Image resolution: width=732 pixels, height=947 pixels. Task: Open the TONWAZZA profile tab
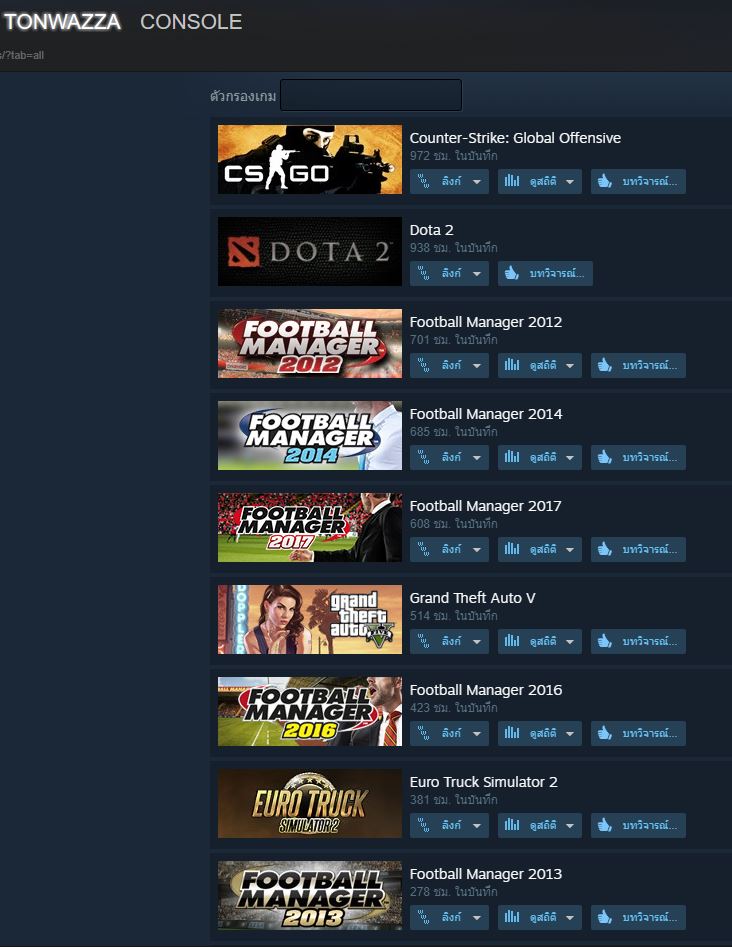coord(62,22)
